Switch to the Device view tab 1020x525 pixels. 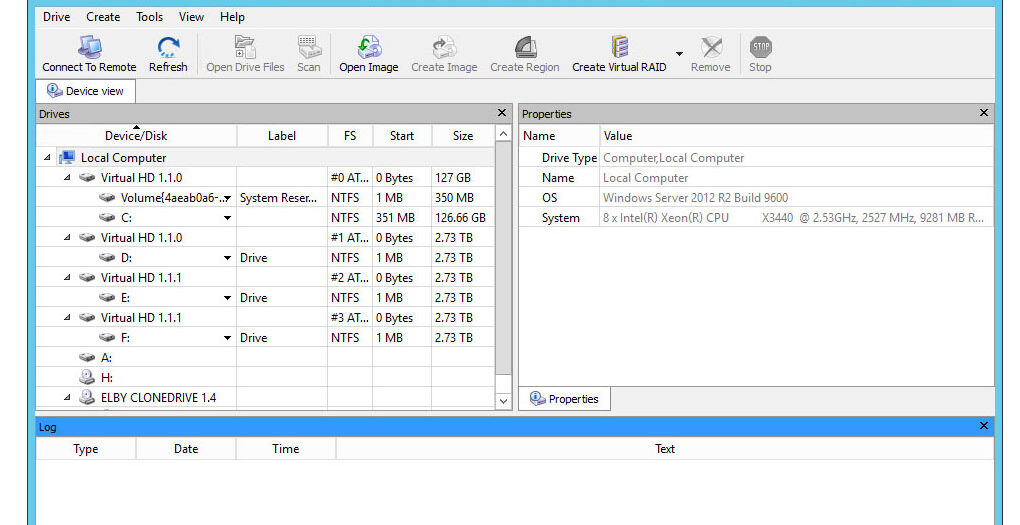coord(86,91)
